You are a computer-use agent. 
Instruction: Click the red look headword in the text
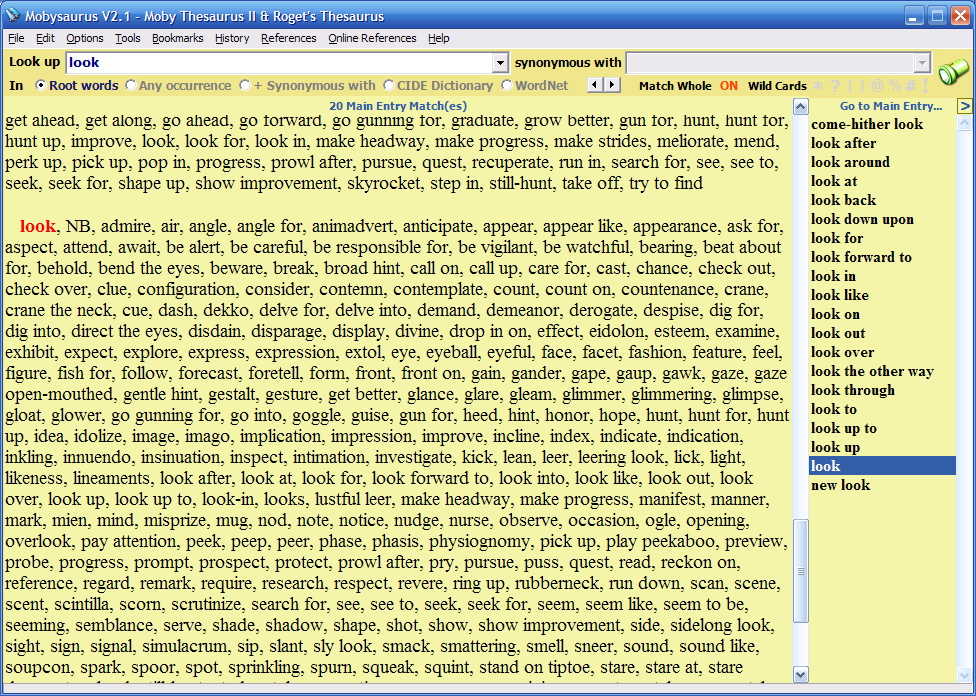[x=37, y=226]
